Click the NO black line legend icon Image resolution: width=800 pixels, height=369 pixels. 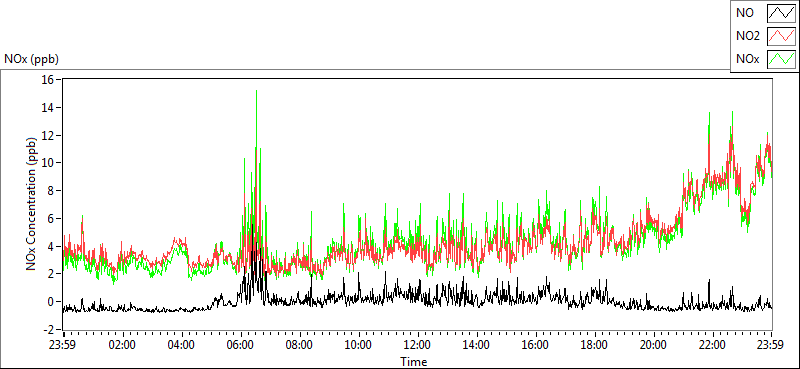click(x=782, y=13)
